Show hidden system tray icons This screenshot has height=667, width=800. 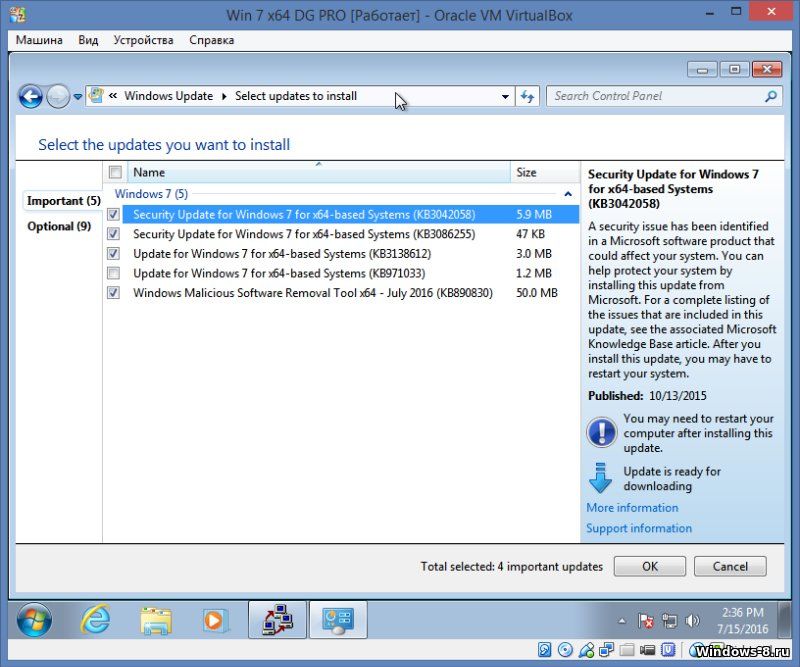(x=622, y=621)
